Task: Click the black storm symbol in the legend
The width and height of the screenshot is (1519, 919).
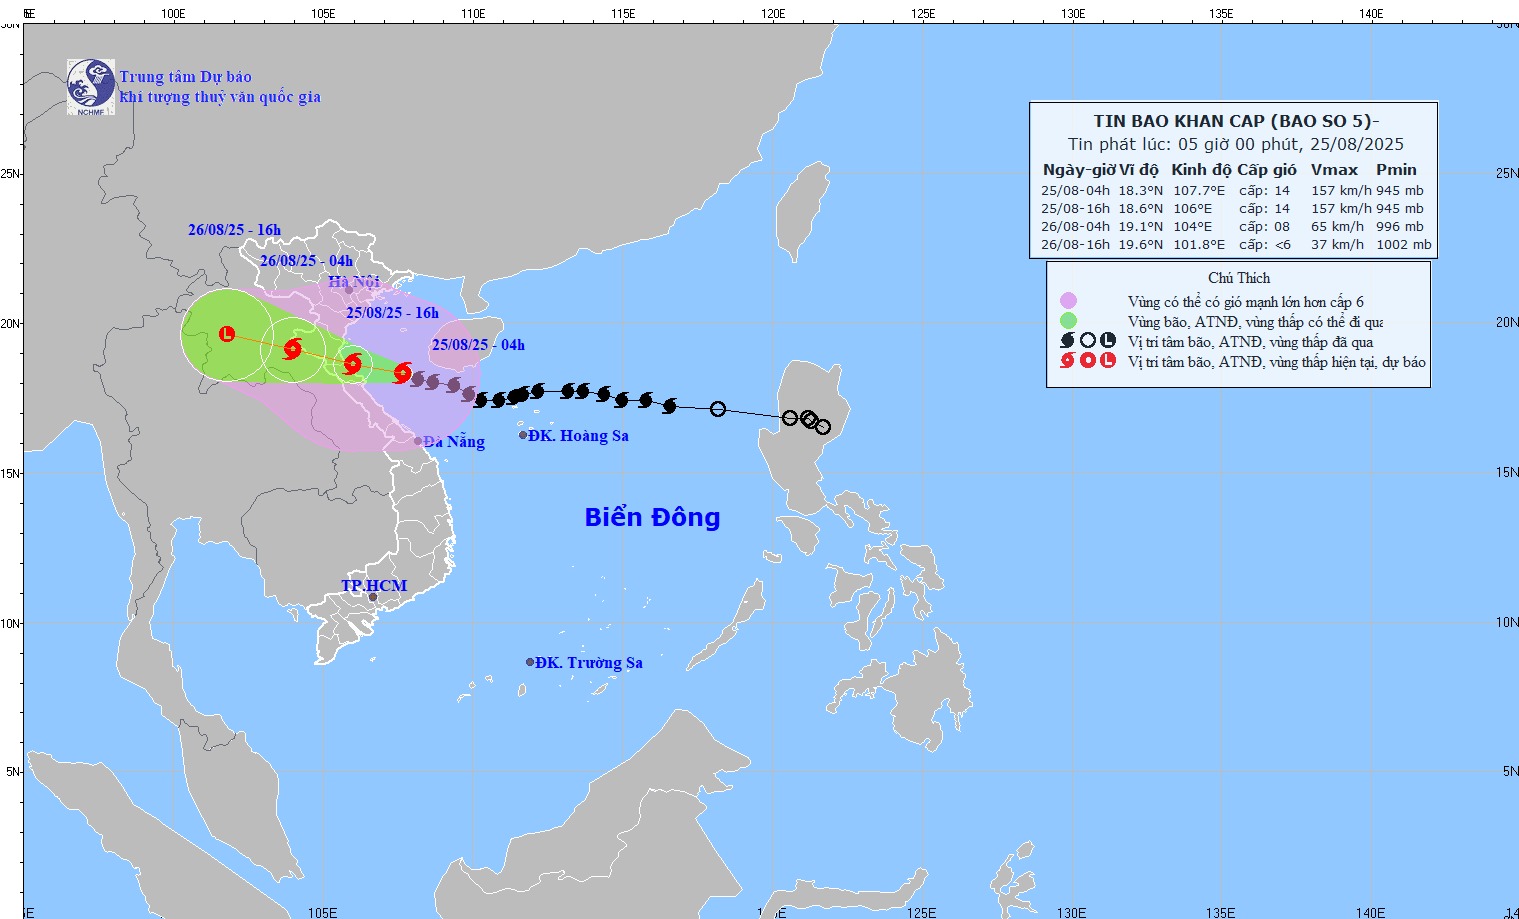Action: pos(1068,341)
